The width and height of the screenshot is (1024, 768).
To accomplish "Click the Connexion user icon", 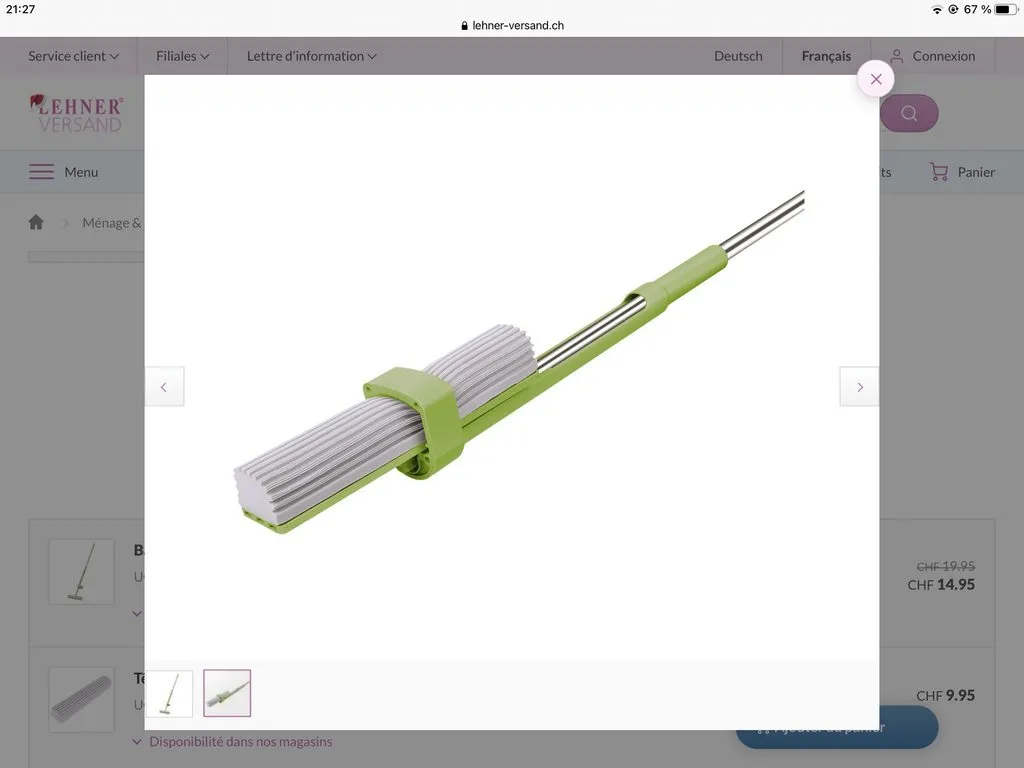I will click(x=897, y=56).
